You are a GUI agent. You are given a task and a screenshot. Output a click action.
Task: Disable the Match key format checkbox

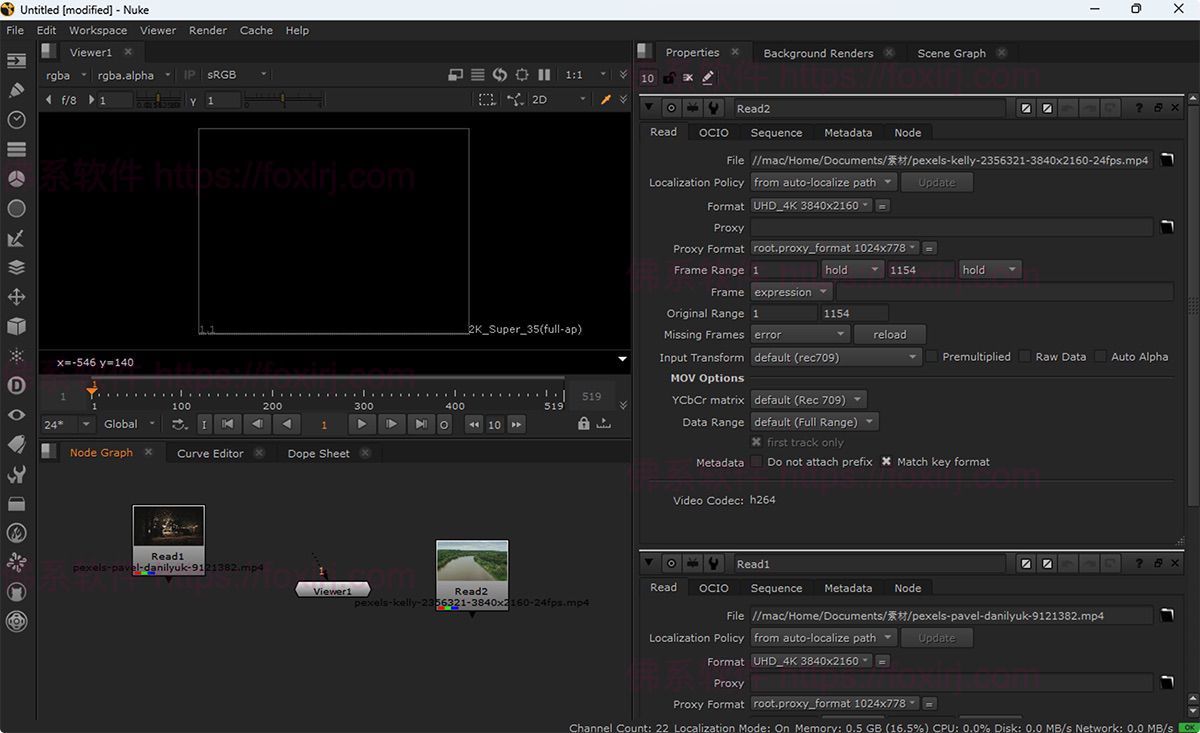coord(886,461)
